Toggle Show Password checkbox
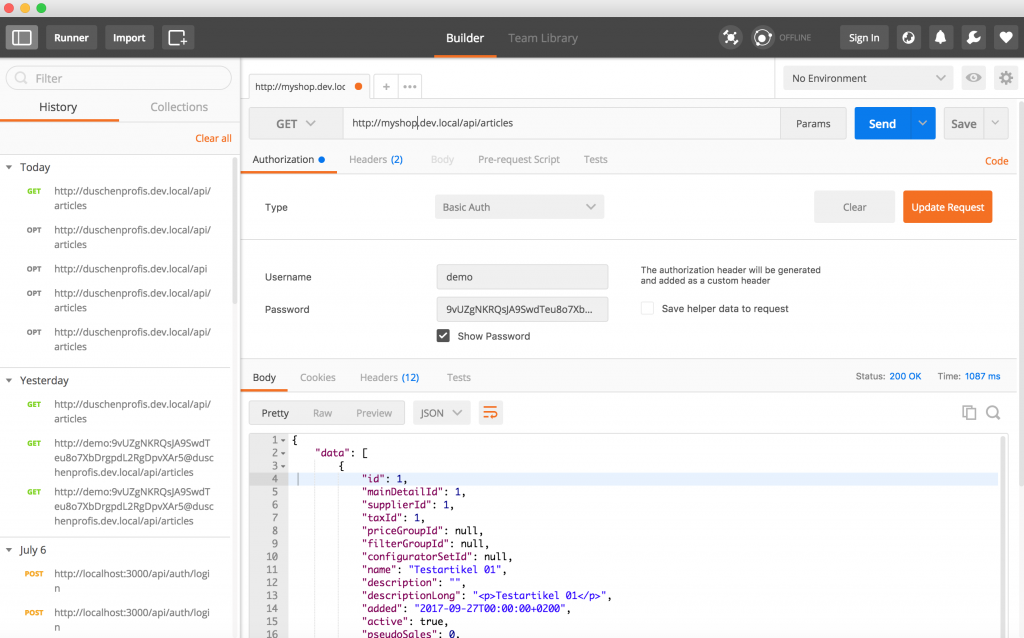 click(x=443, y=336)
